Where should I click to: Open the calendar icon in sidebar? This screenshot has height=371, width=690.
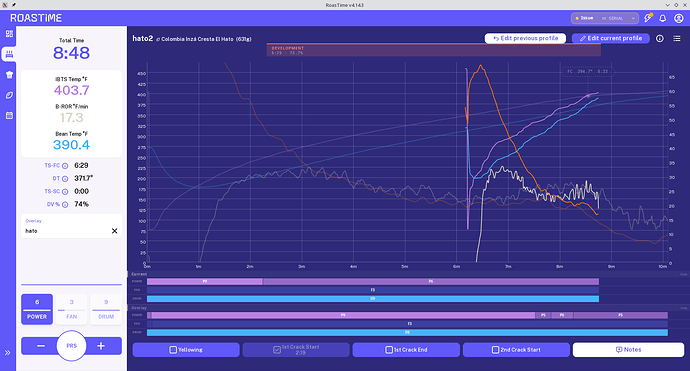coord(9,115)
